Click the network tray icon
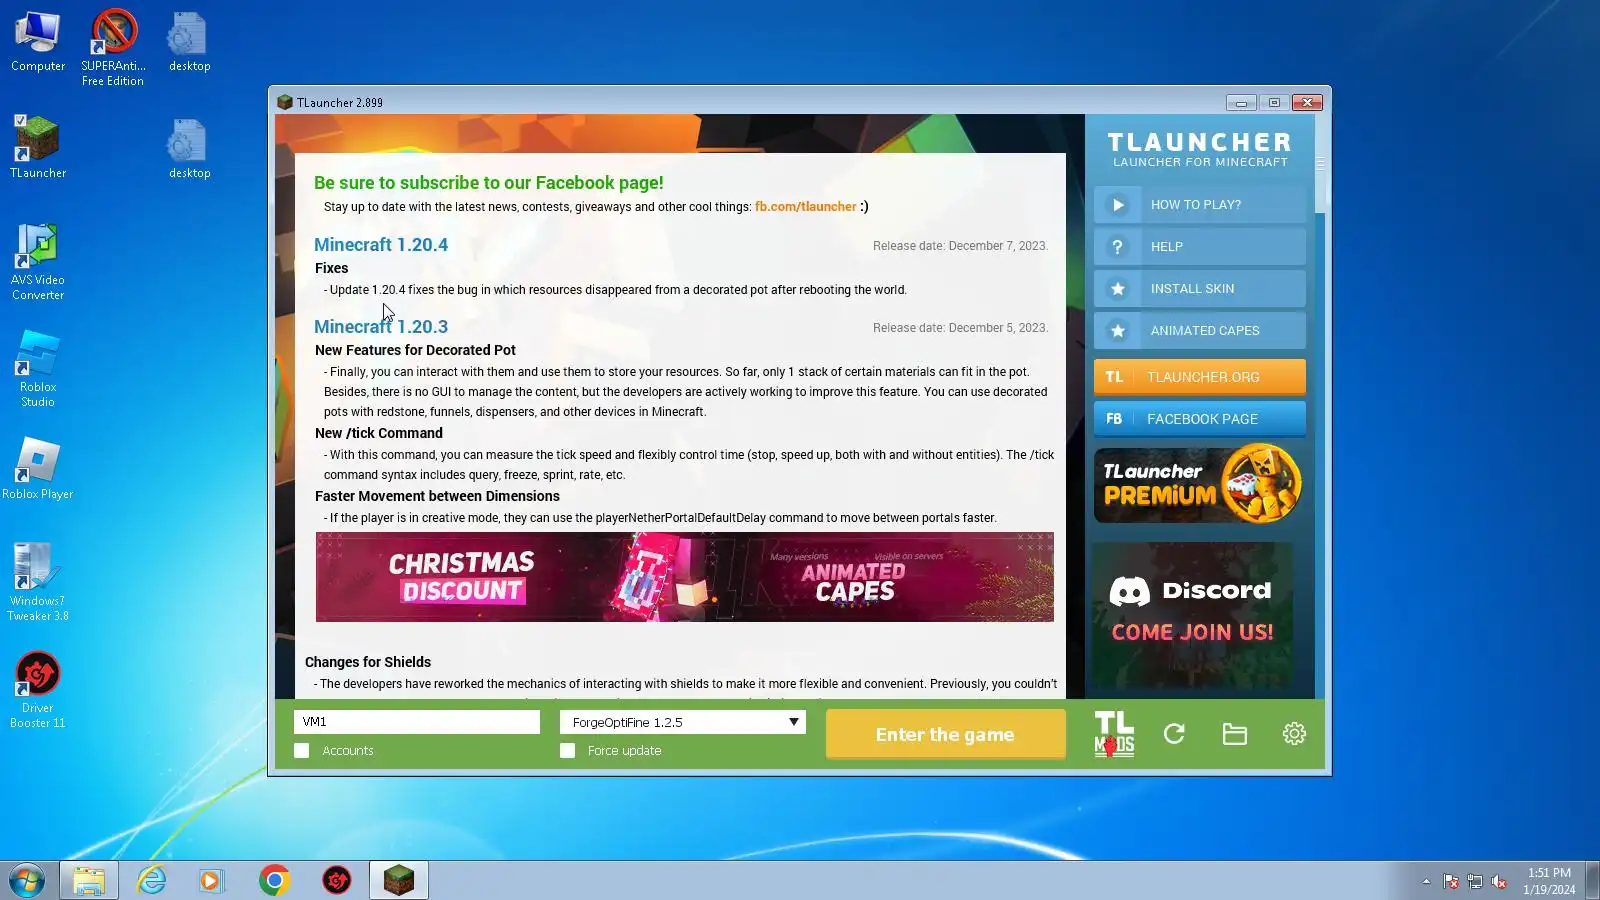The height and width of the screenshot is (900, 1600). (x=1475, y=882)
